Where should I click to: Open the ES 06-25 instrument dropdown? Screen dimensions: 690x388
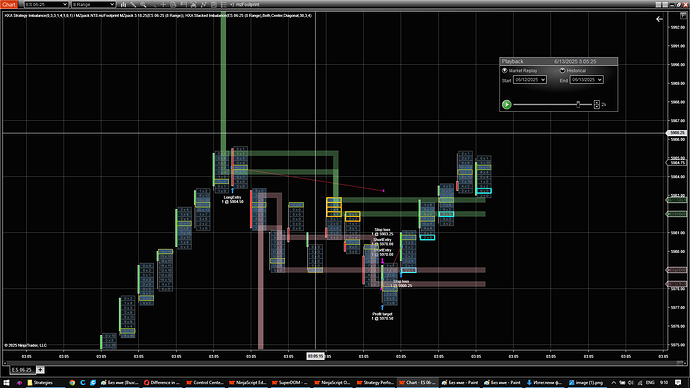click(46, 4)
